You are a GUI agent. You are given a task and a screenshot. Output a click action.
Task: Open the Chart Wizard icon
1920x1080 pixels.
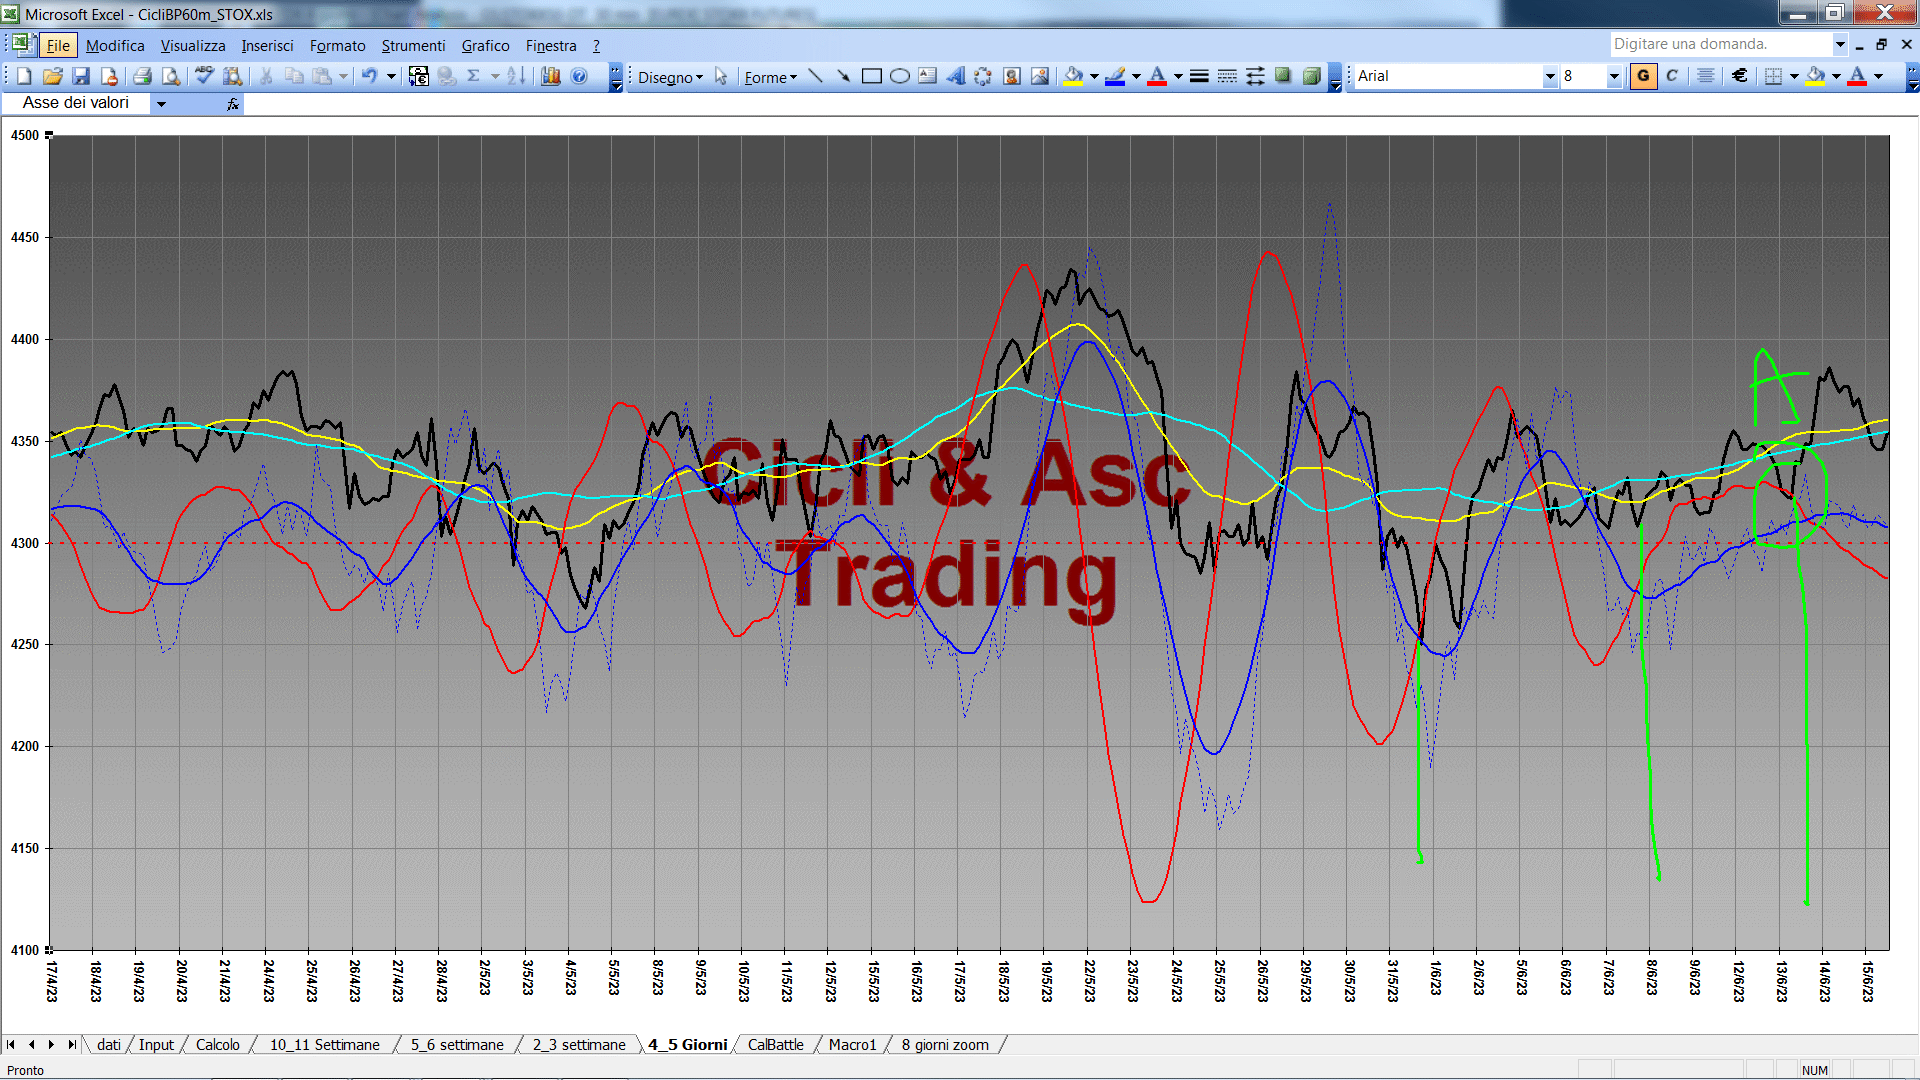(551, 76)
